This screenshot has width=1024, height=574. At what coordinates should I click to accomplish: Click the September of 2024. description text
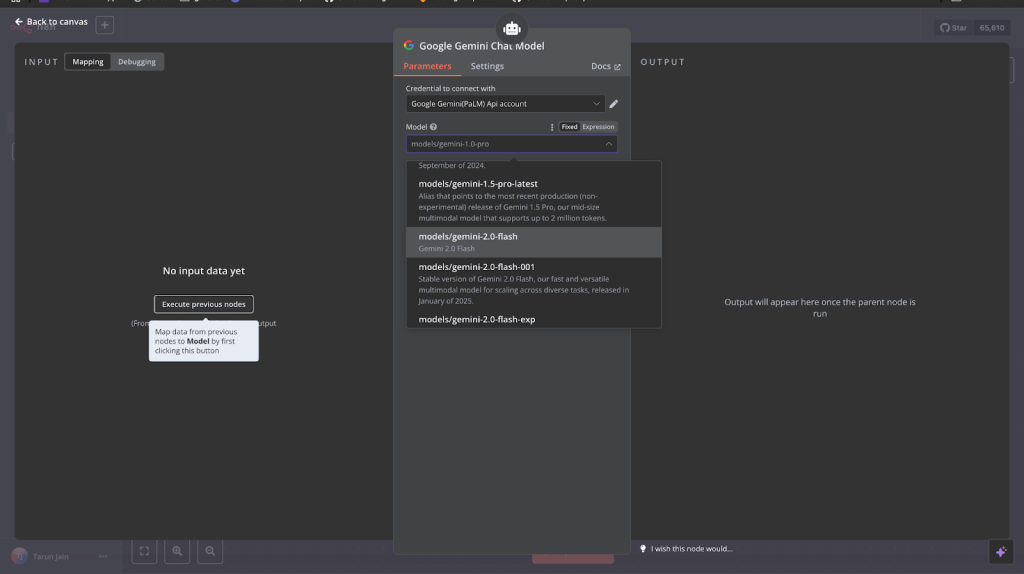click(452, 165)
